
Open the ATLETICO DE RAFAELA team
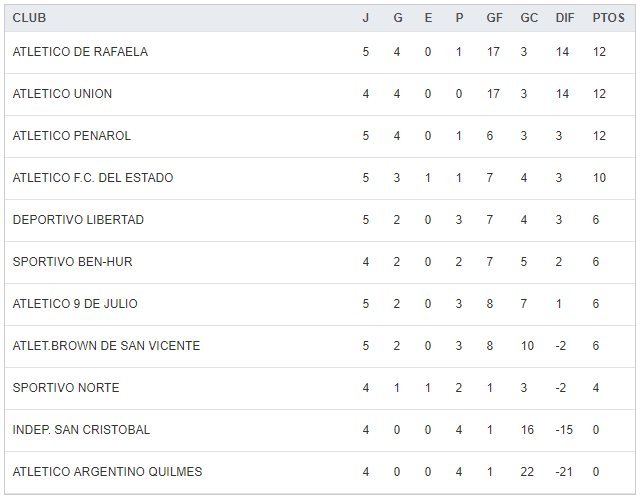(80, 52)
